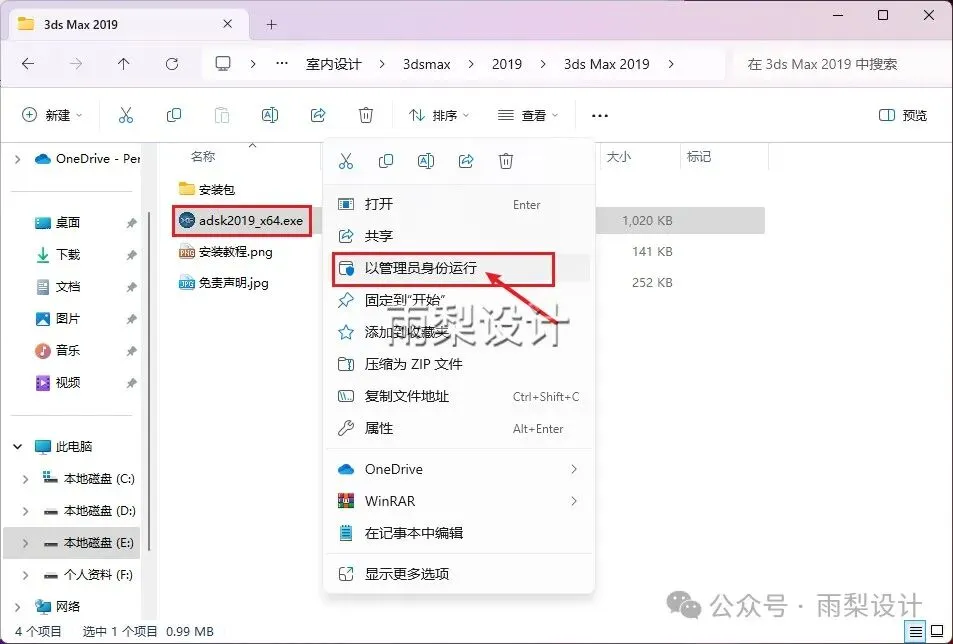Open the toolbar's three-dot more options
953x644 pixels.
tap(600, 115)
